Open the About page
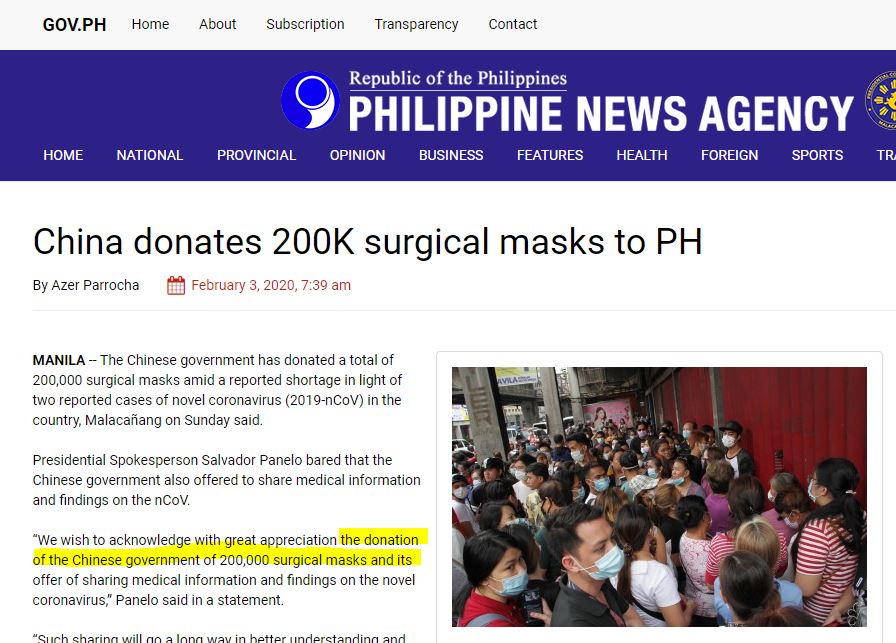Viewport: 896px width, 643px height. (218, 24)
